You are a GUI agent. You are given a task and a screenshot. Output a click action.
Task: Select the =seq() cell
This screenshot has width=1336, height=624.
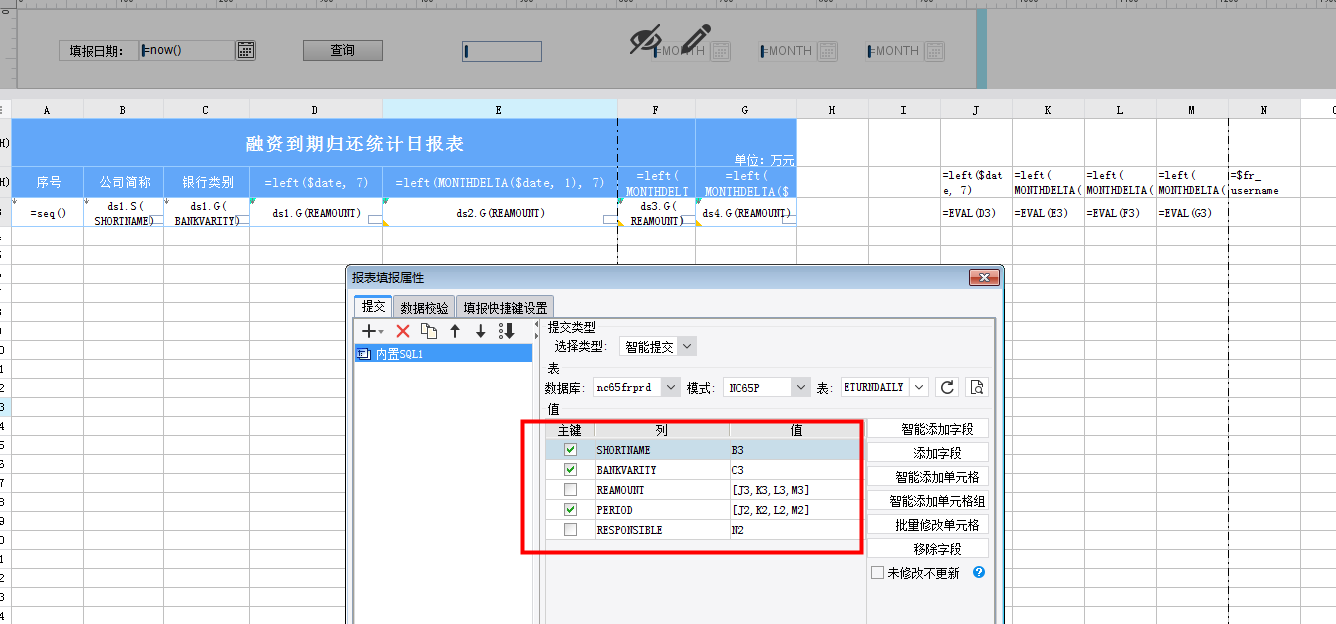coord(48,213)
